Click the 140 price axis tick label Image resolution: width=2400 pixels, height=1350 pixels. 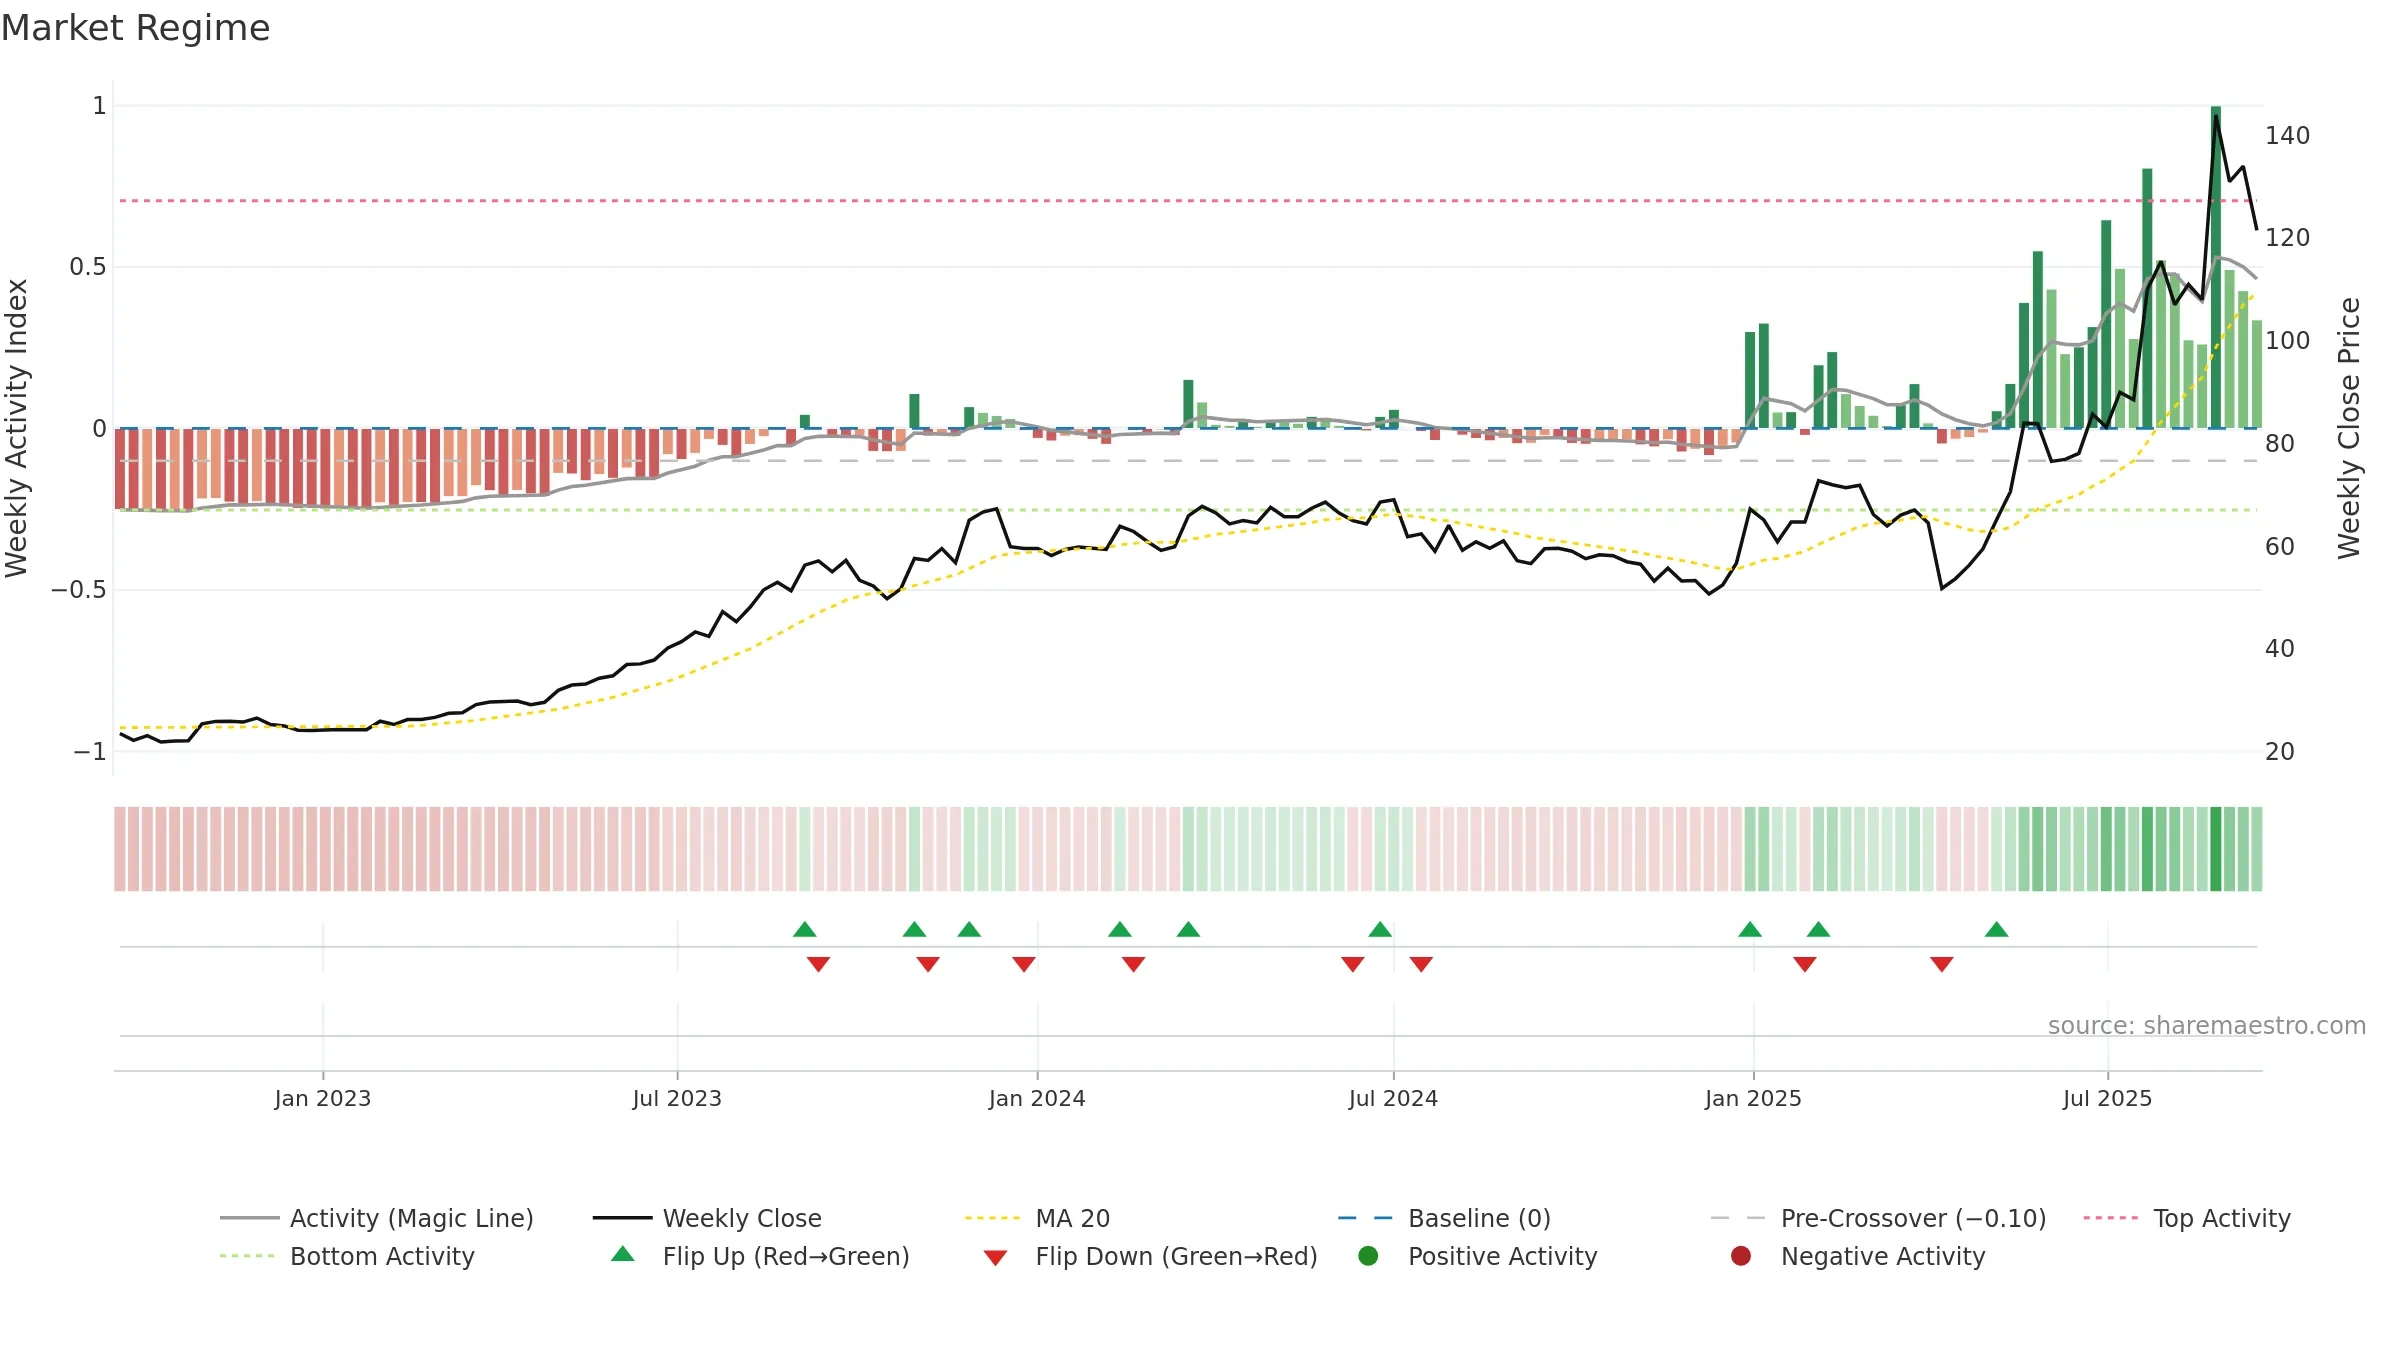click(2287, 135)
